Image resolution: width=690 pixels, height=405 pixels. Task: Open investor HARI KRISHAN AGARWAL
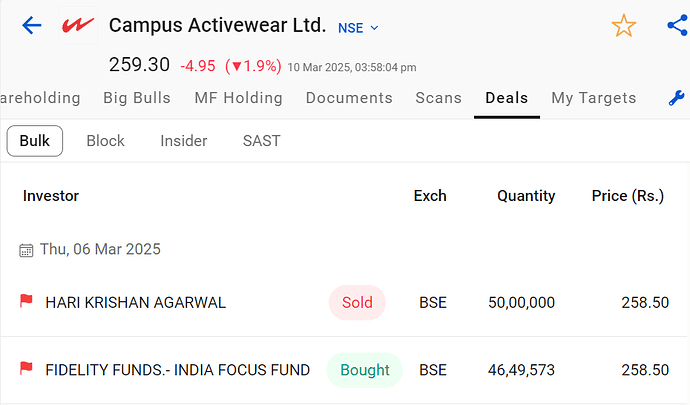tap(136, 302)
